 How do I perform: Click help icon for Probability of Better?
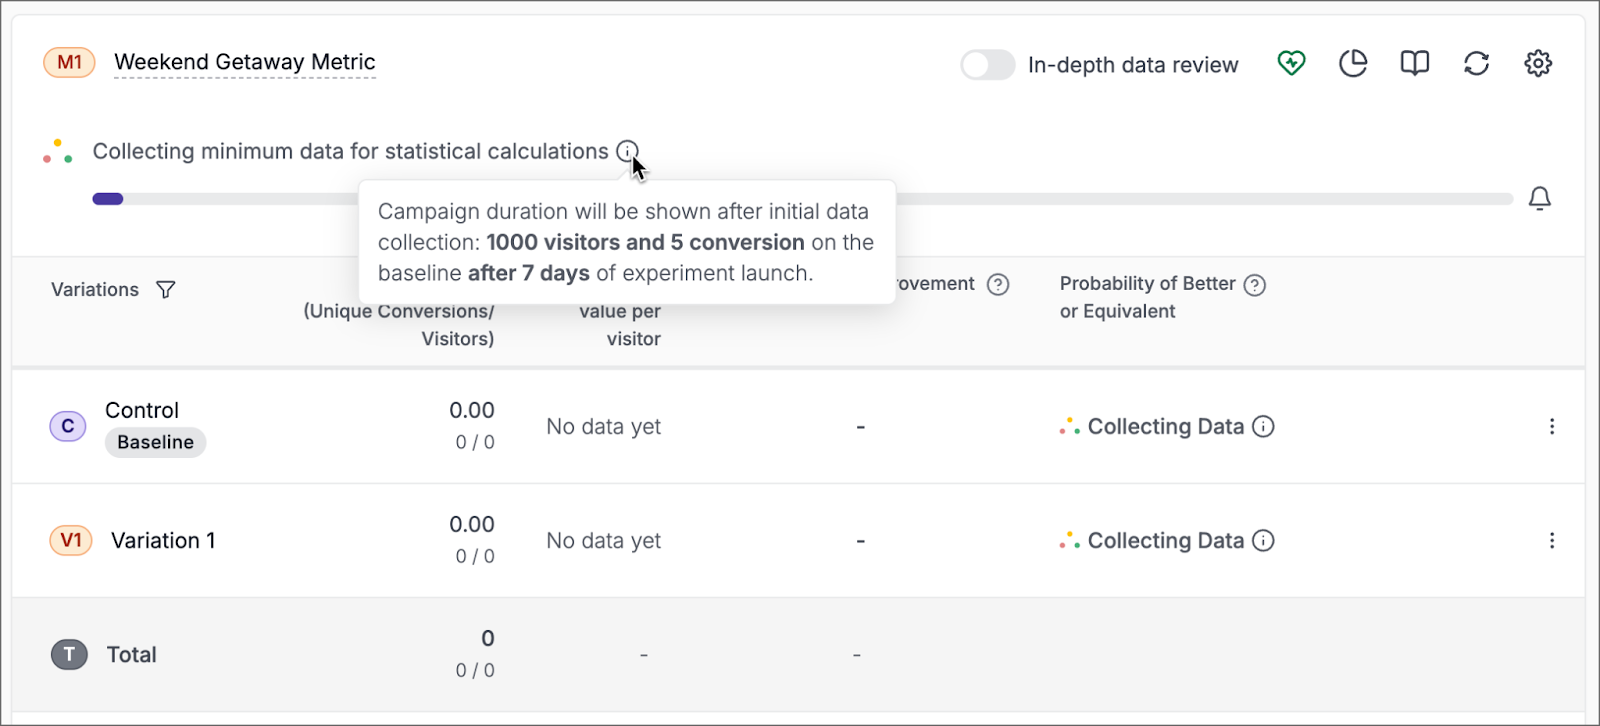coord(1255,285)
